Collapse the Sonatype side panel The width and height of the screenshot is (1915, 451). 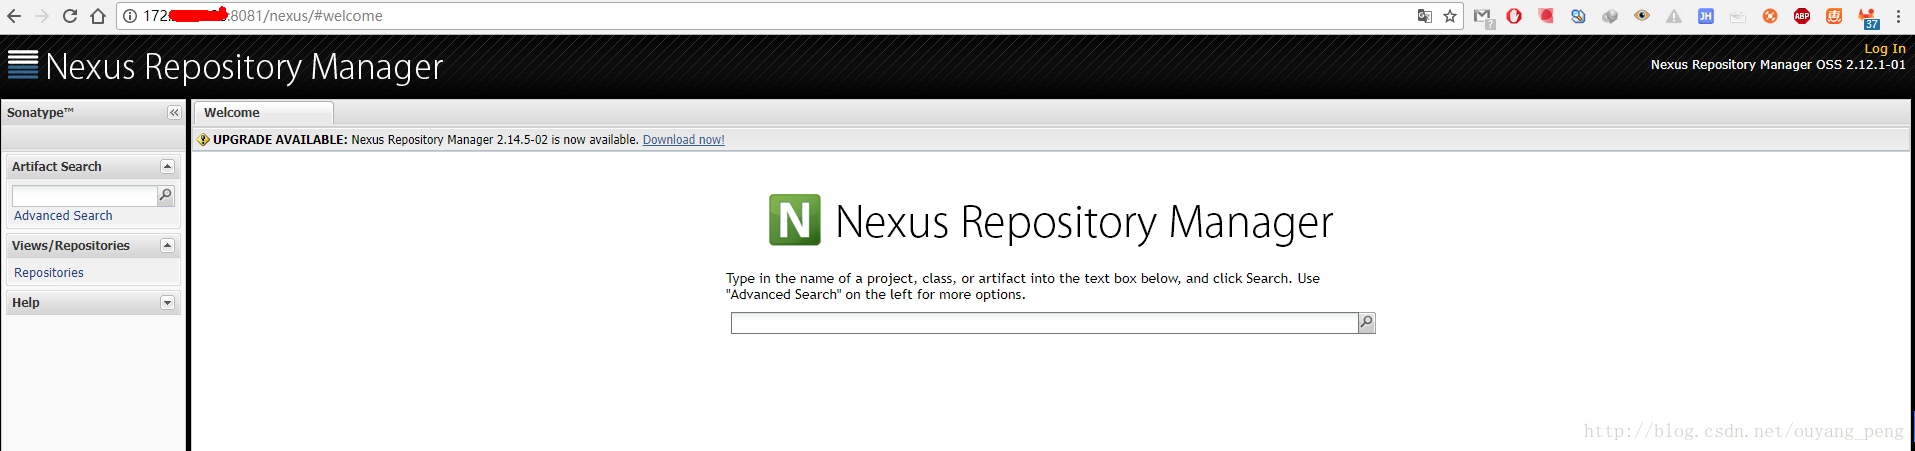(x=174, y=113)
